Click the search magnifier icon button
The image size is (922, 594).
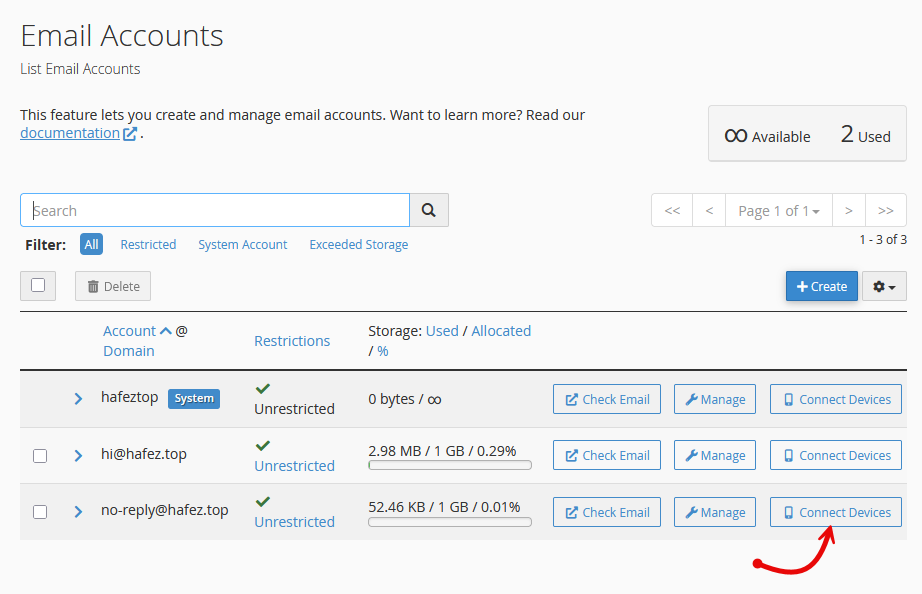click(x=429, y=210)
